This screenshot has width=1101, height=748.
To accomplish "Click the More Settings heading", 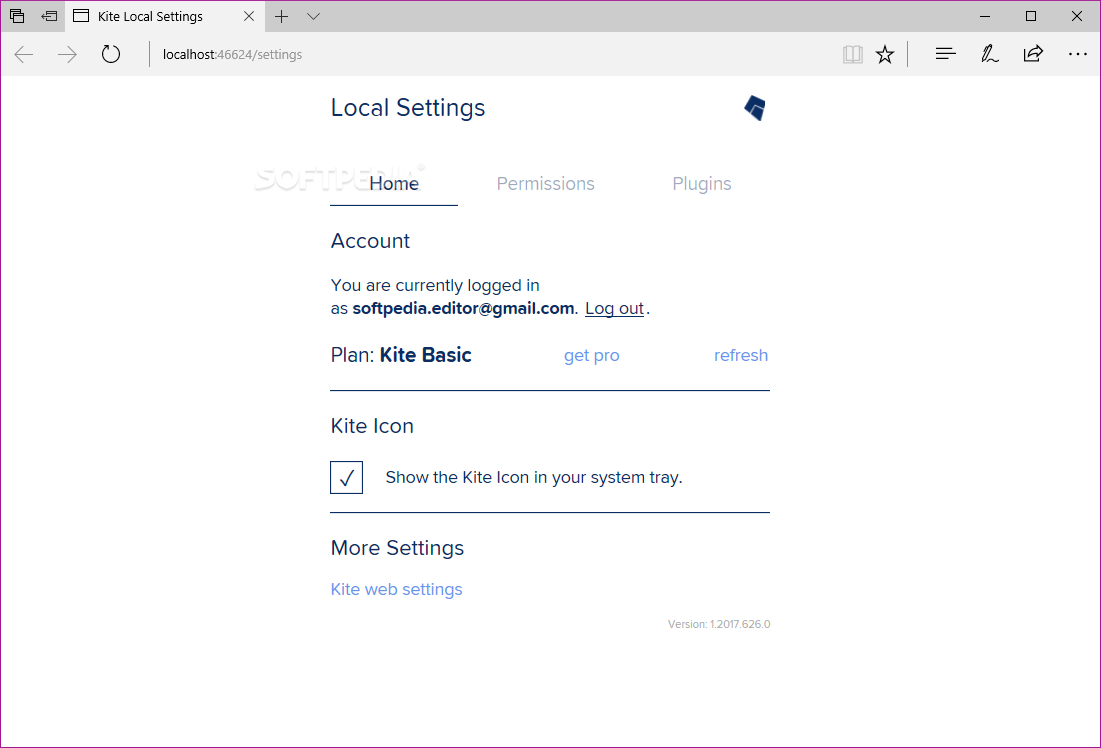I will [397, 548].
